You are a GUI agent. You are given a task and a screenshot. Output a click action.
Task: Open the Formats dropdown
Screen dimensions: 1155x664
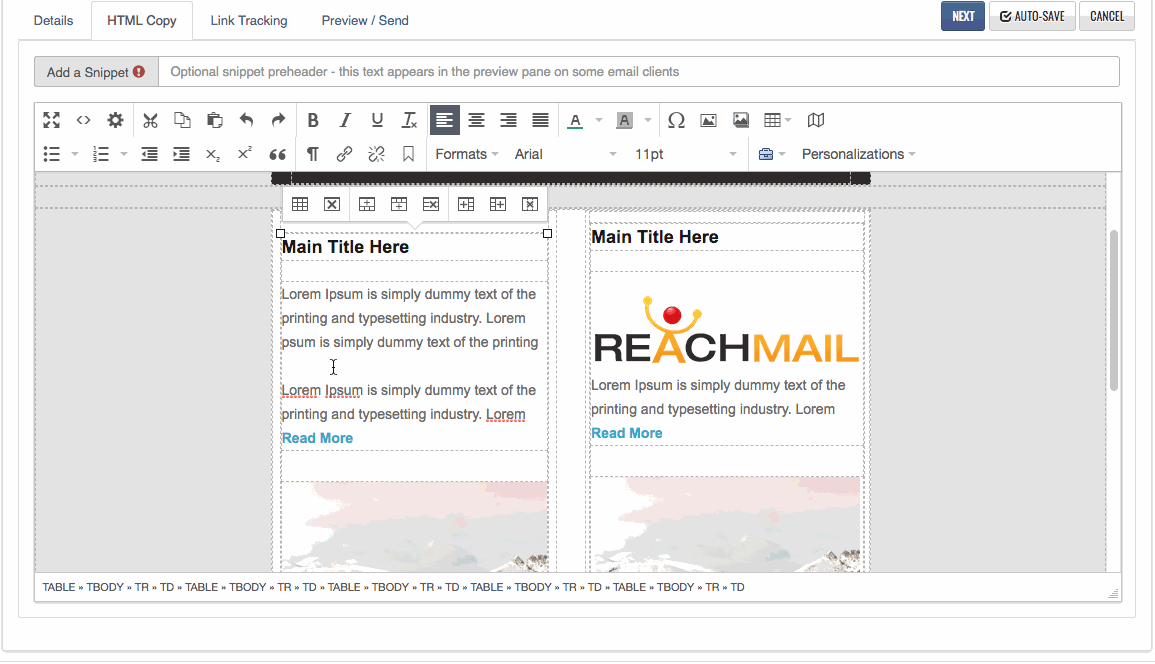point(467,154)
